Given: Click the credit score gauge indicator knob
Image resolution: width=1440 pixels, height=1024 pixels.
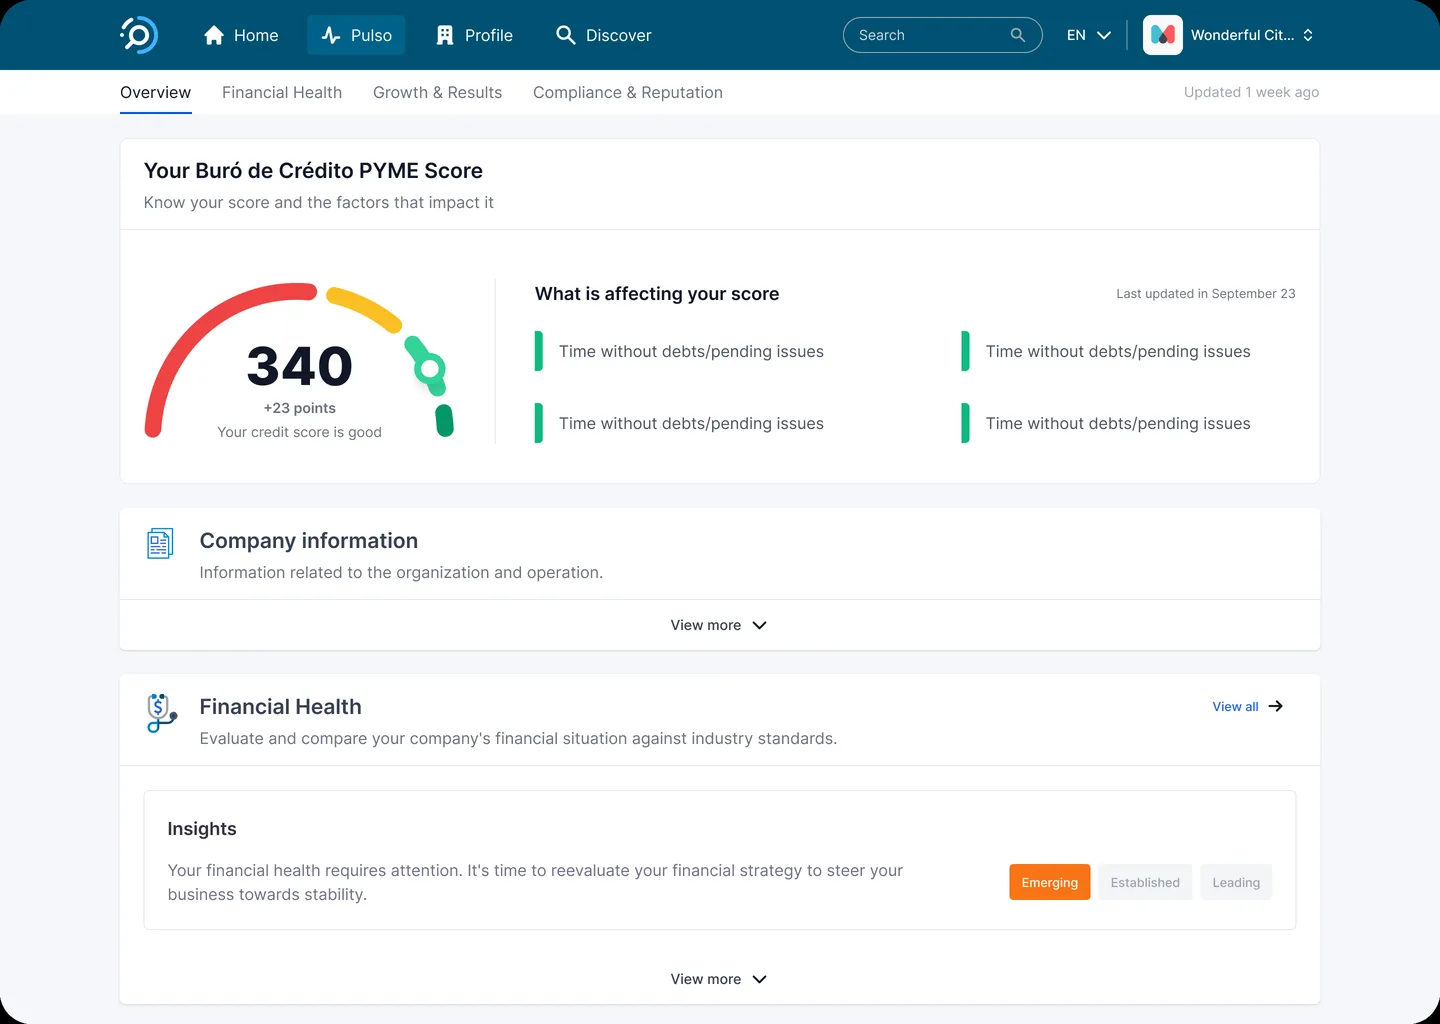Looking at the screenshot, I should tap(430, 369).
